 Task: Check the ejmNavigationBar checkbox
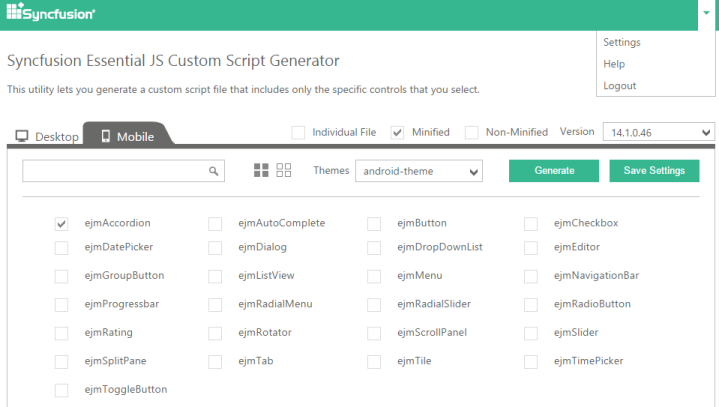(x=531, y=276)
